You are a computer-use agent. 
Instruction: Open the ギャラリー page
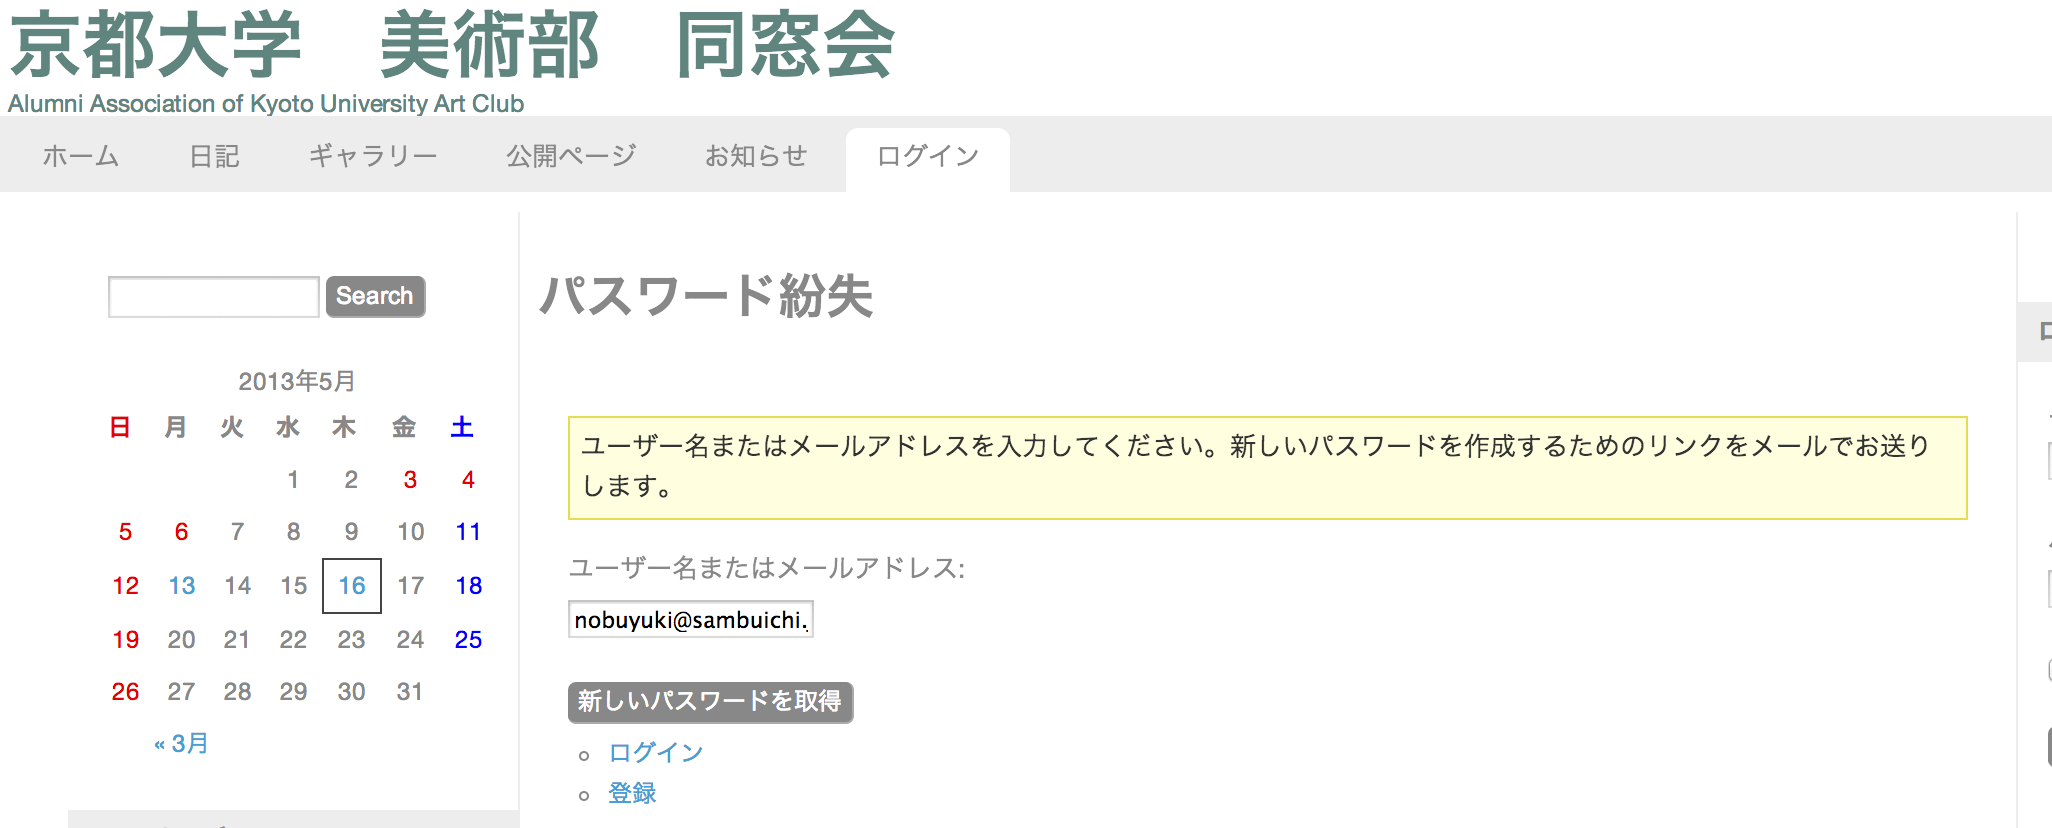[372, 156]
